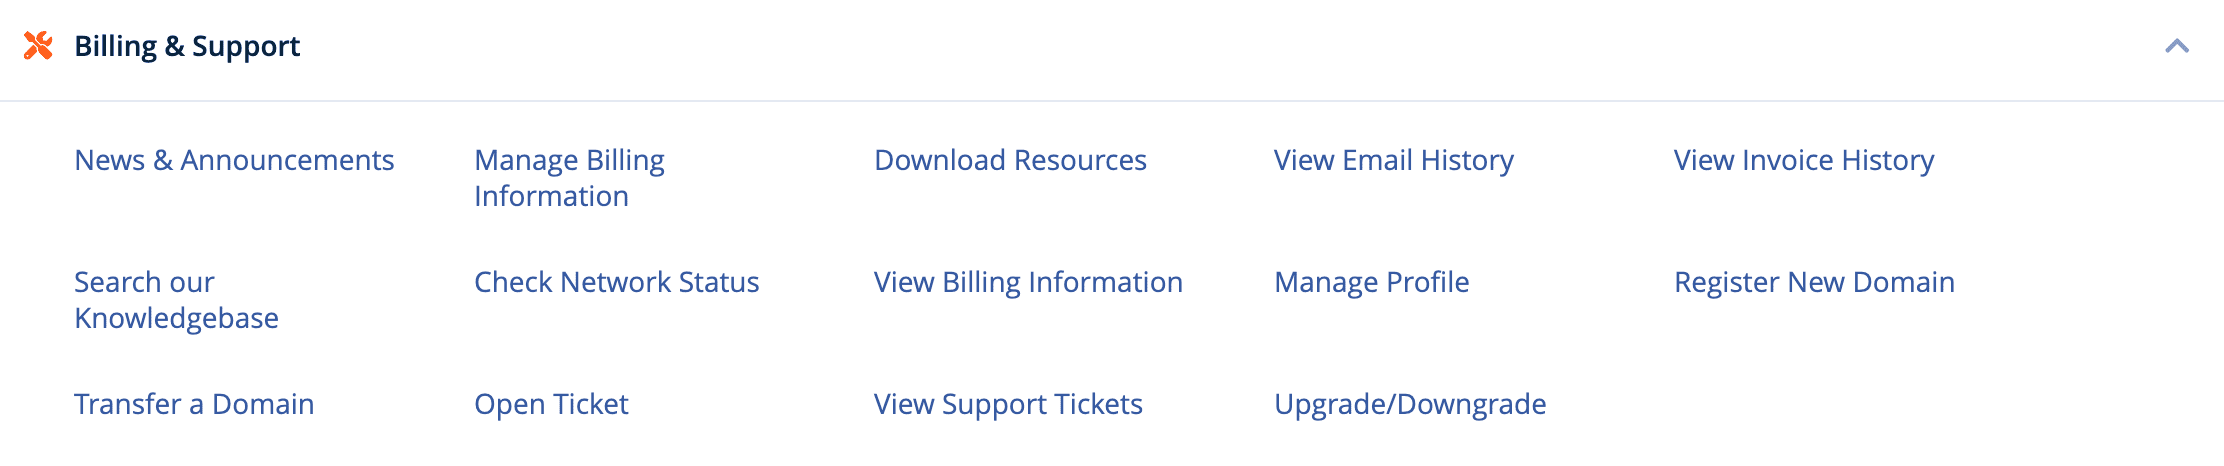Click the word Knowledgebase in the search link

tap(176, 318)
